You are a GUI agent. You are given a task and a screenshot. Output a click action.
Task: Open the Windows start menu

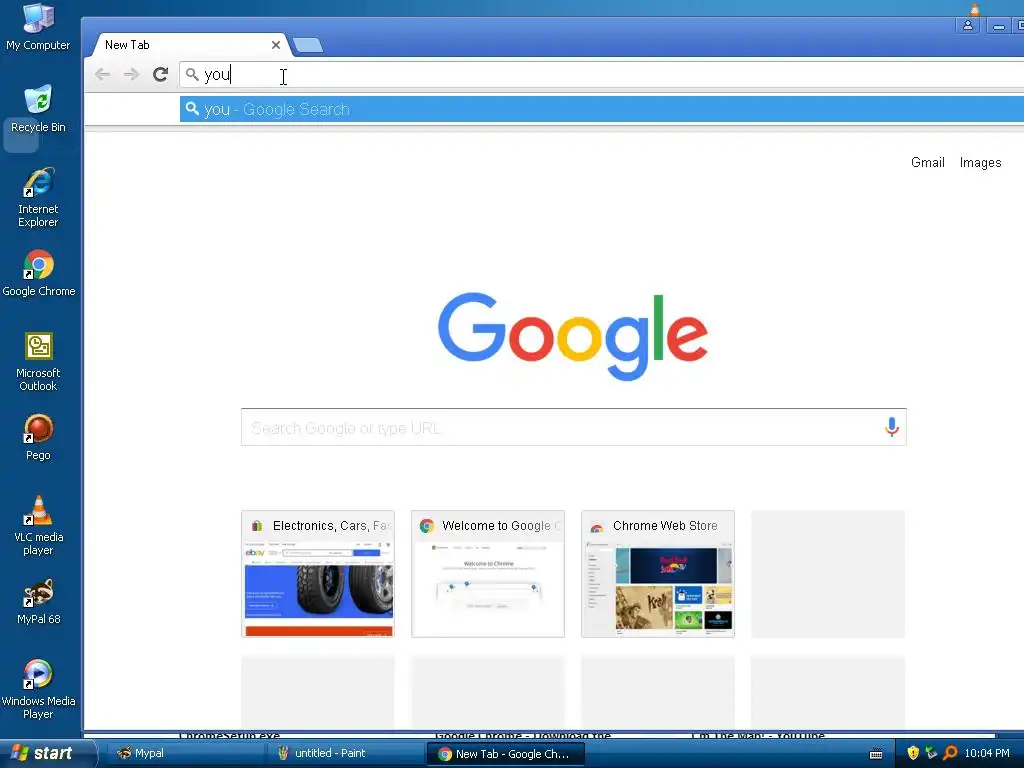click(47, 753)
